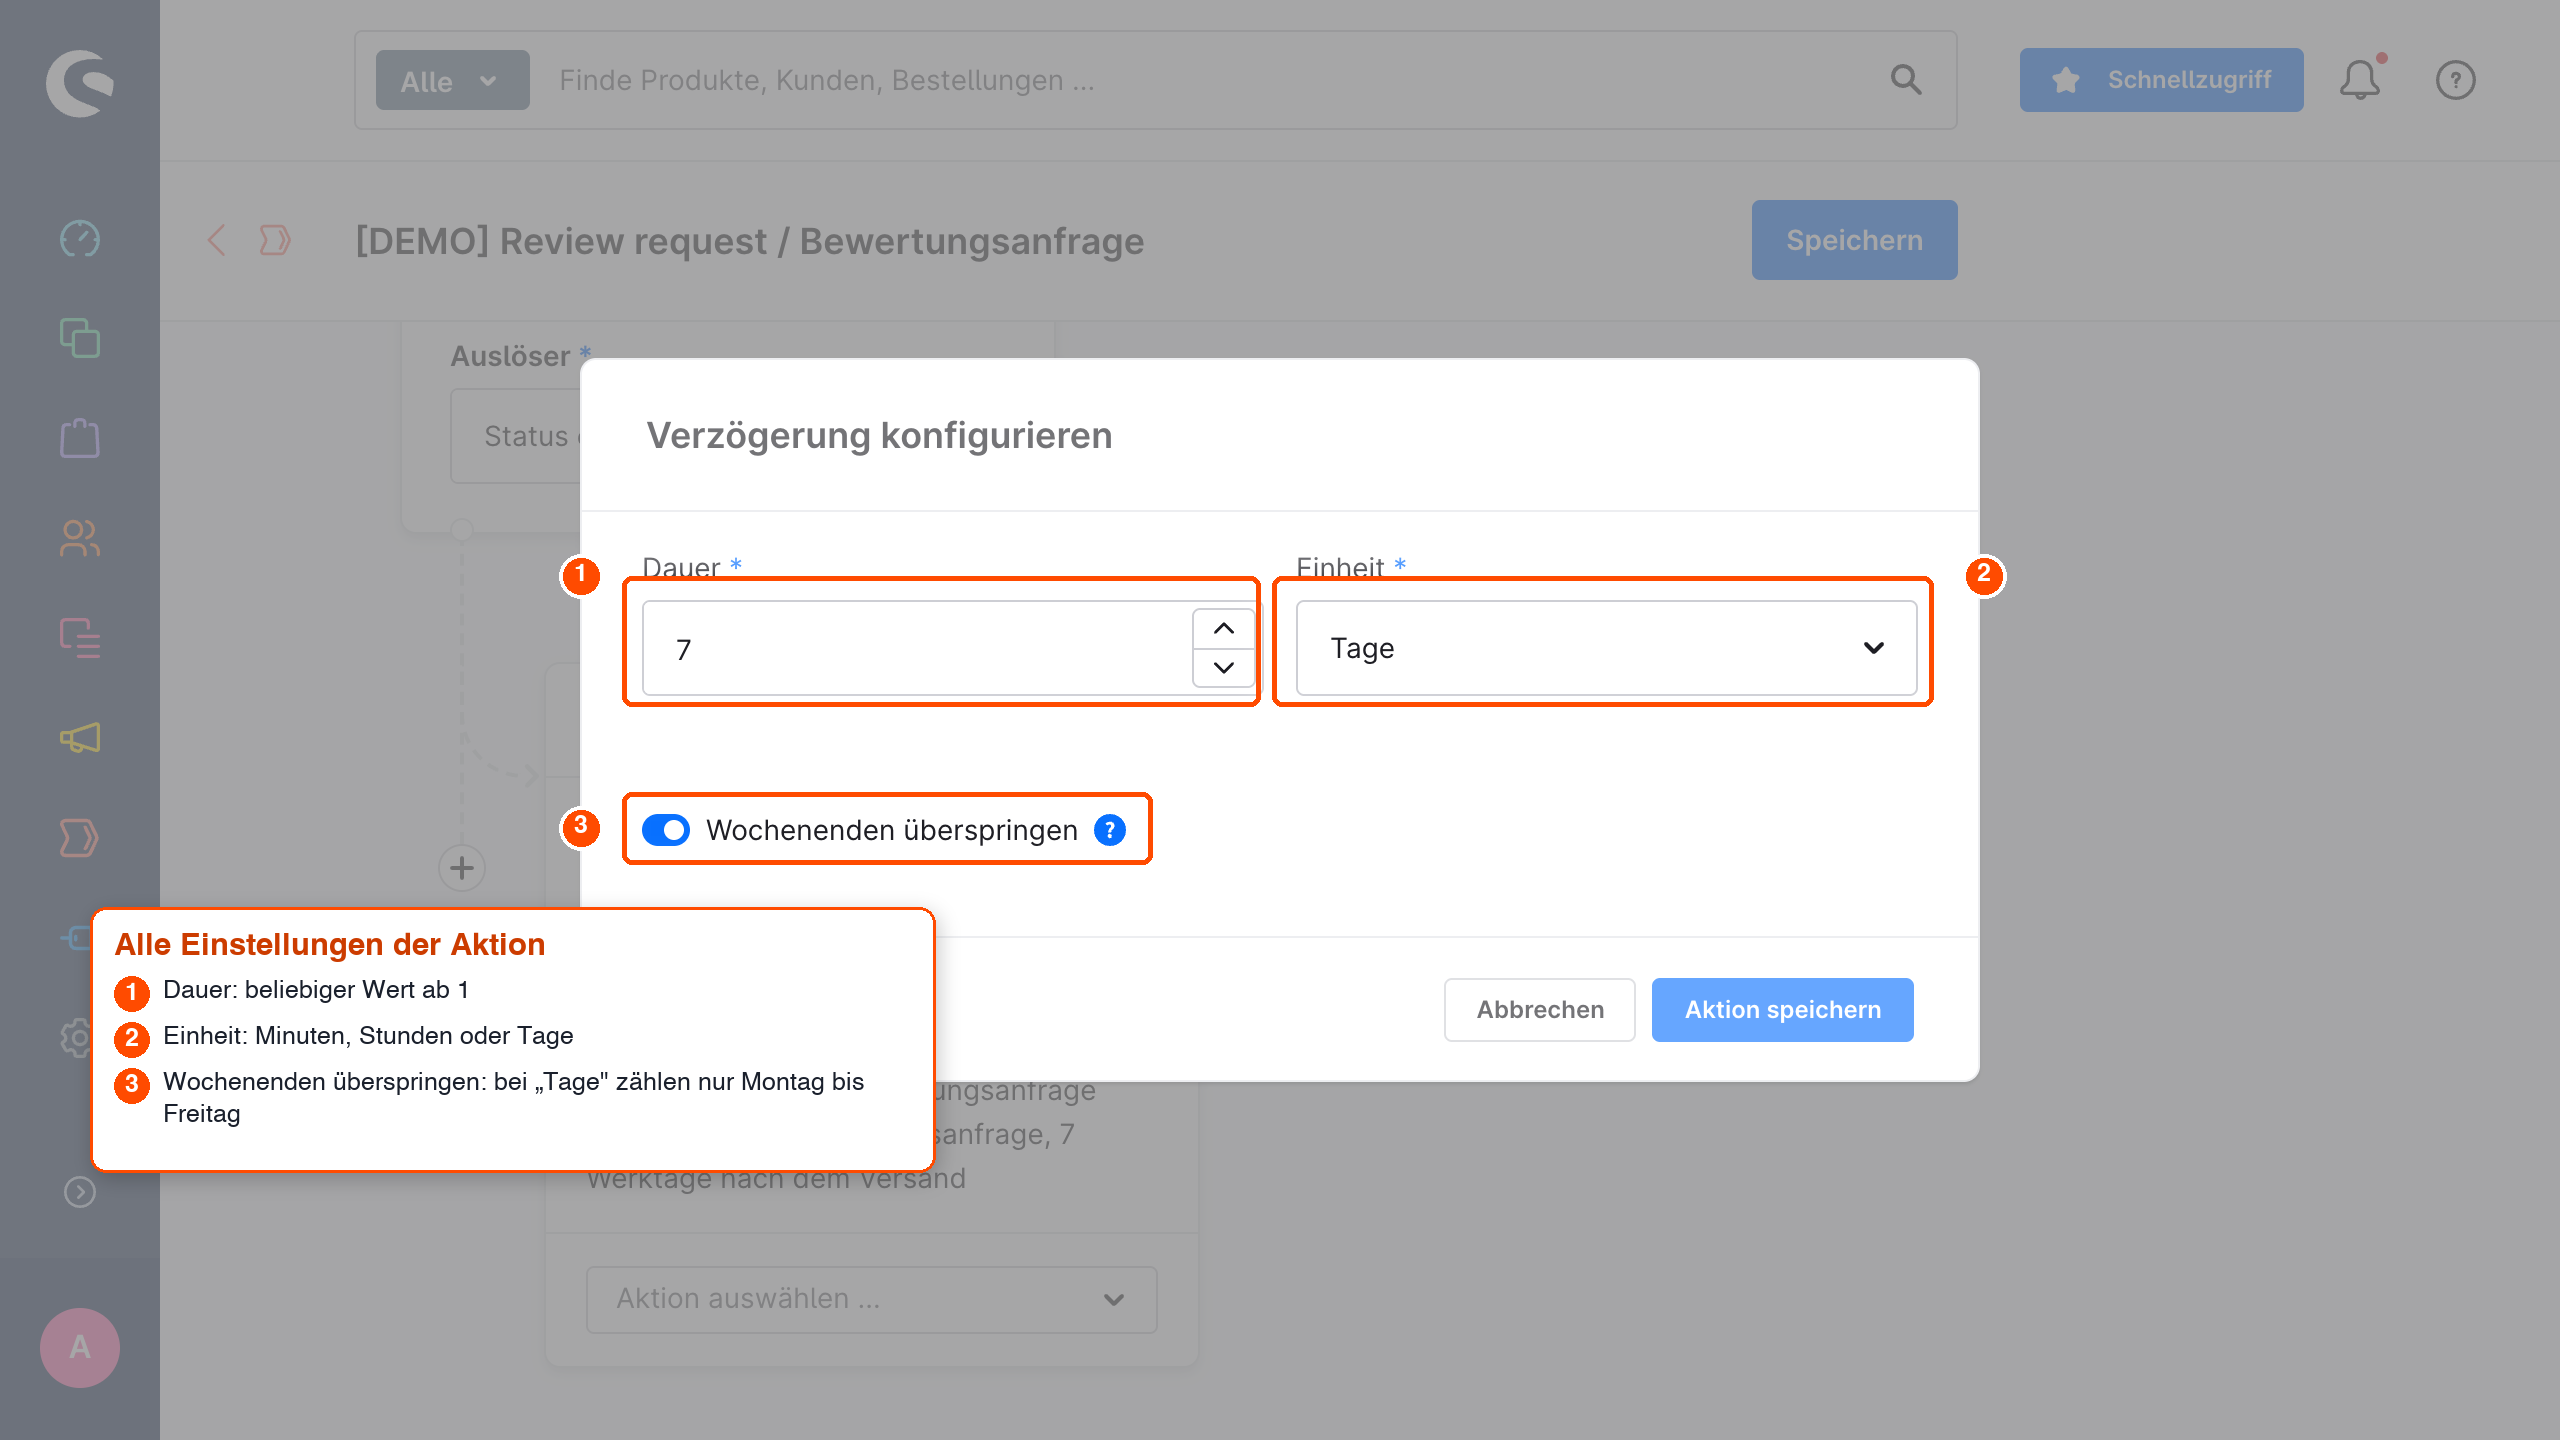Open the Flow Builder icon in sidebar
This screenshot has height=1440, width=2560.
[80, 838]
